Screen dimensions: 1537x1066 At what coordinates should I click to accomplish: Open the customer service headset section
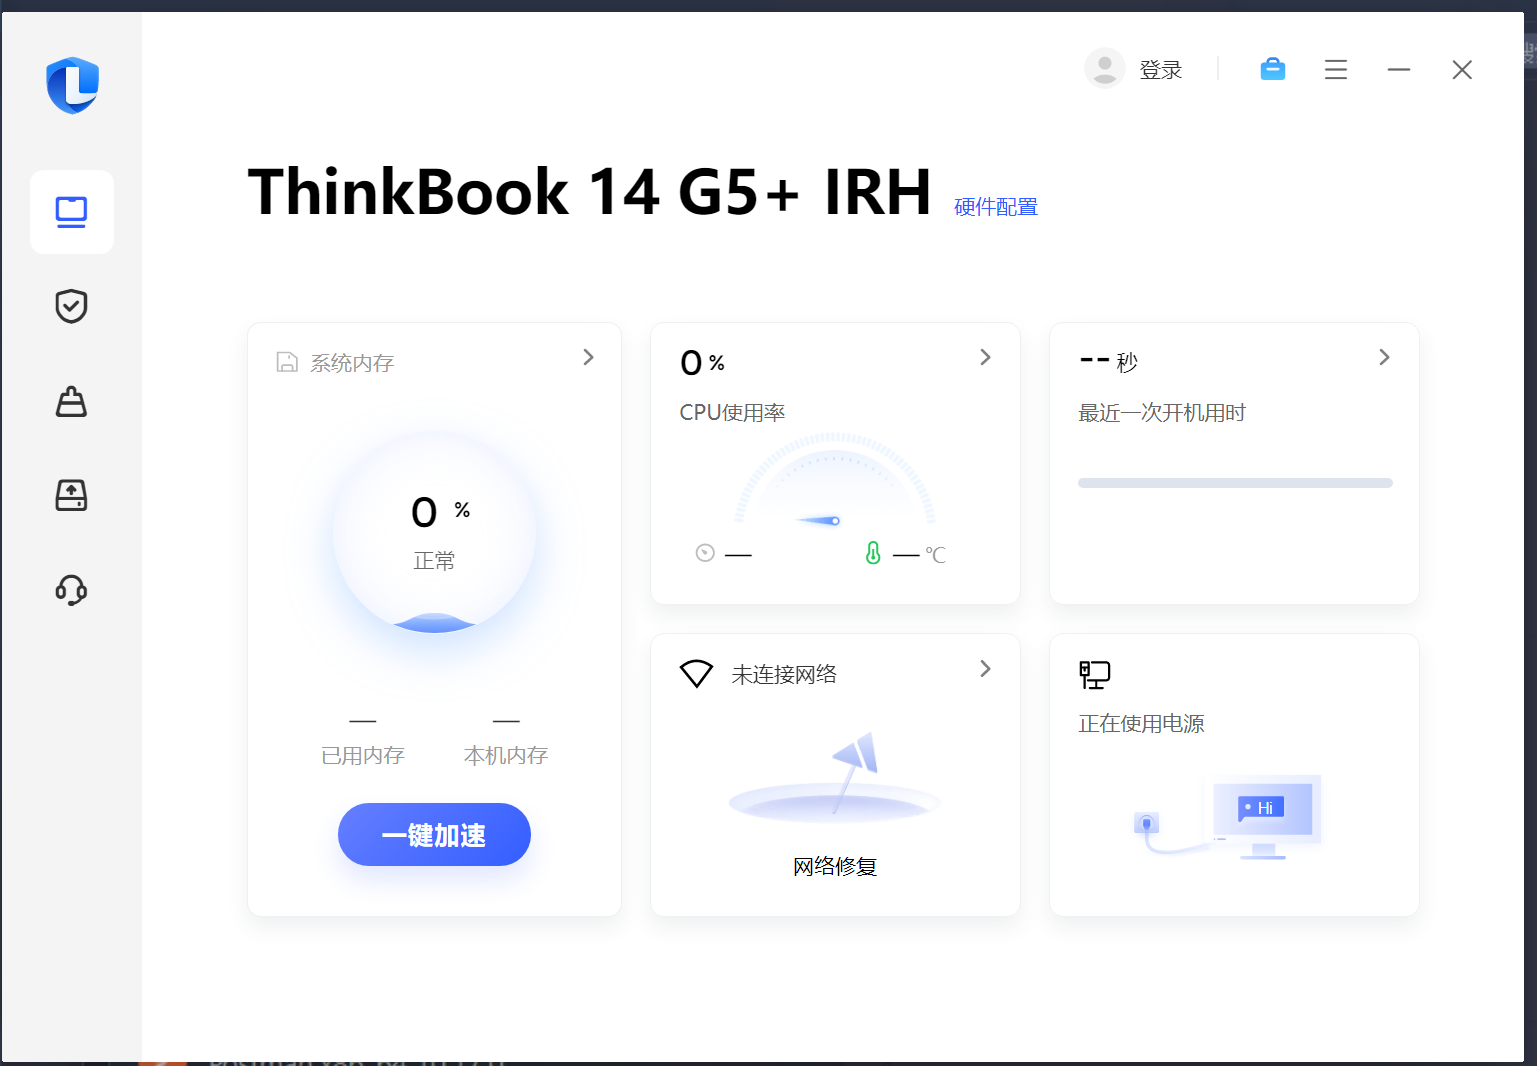pos(72,590)
